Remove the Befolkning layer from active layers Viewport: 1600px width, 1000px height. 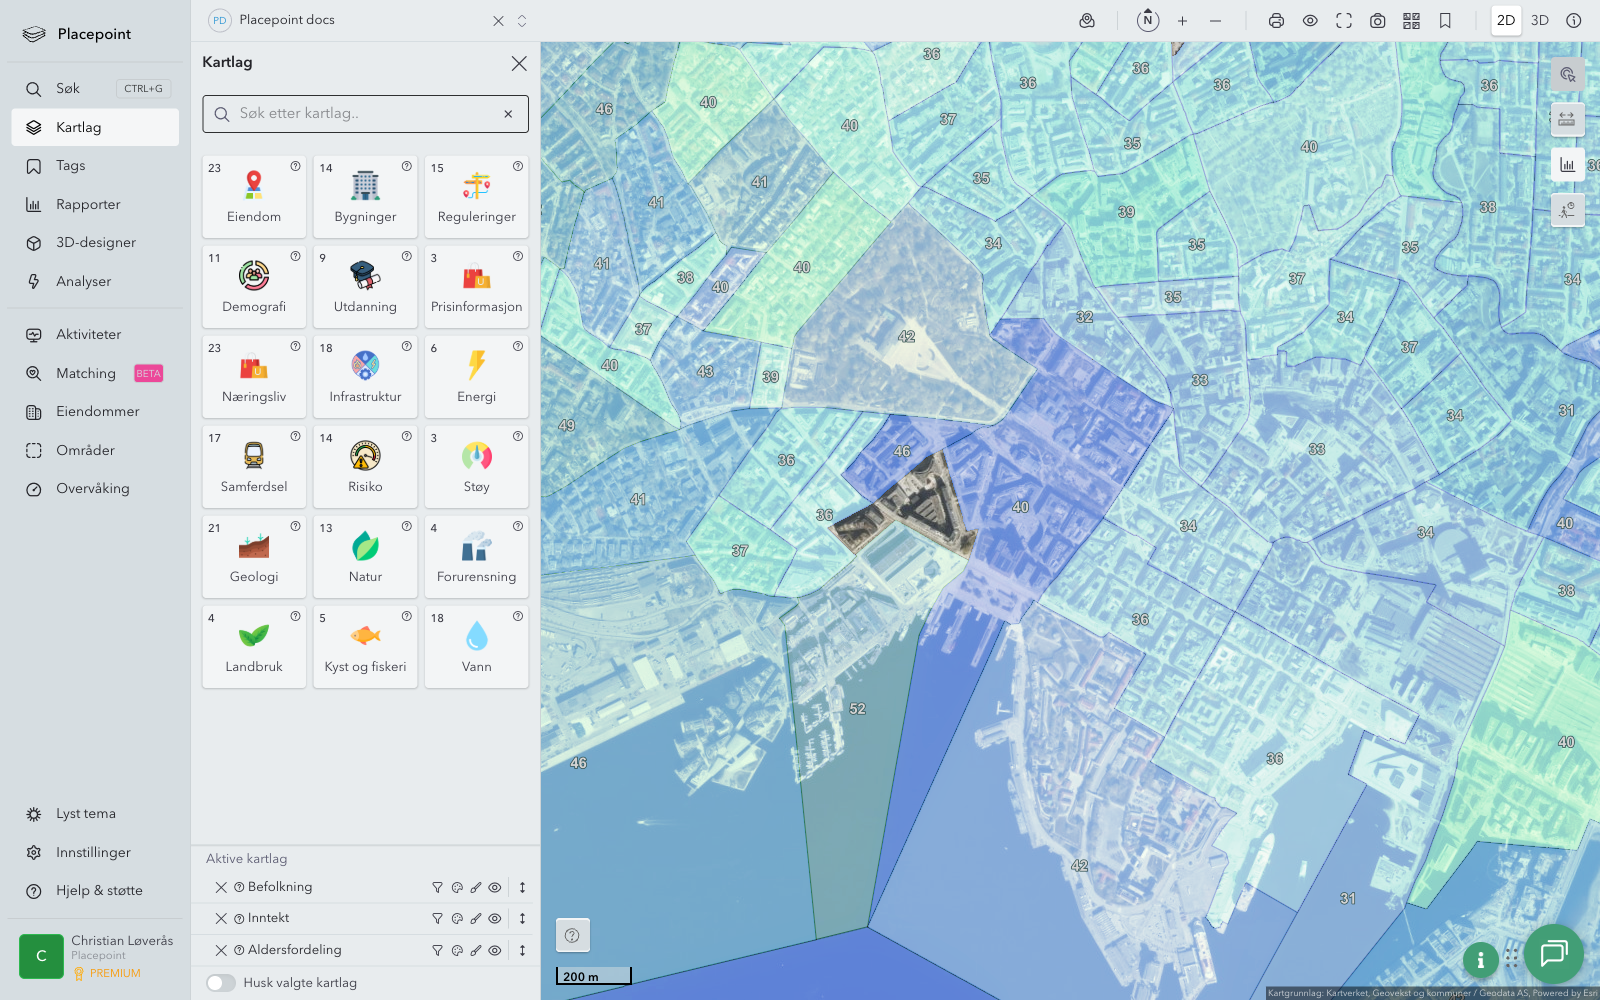click(221, 887)
